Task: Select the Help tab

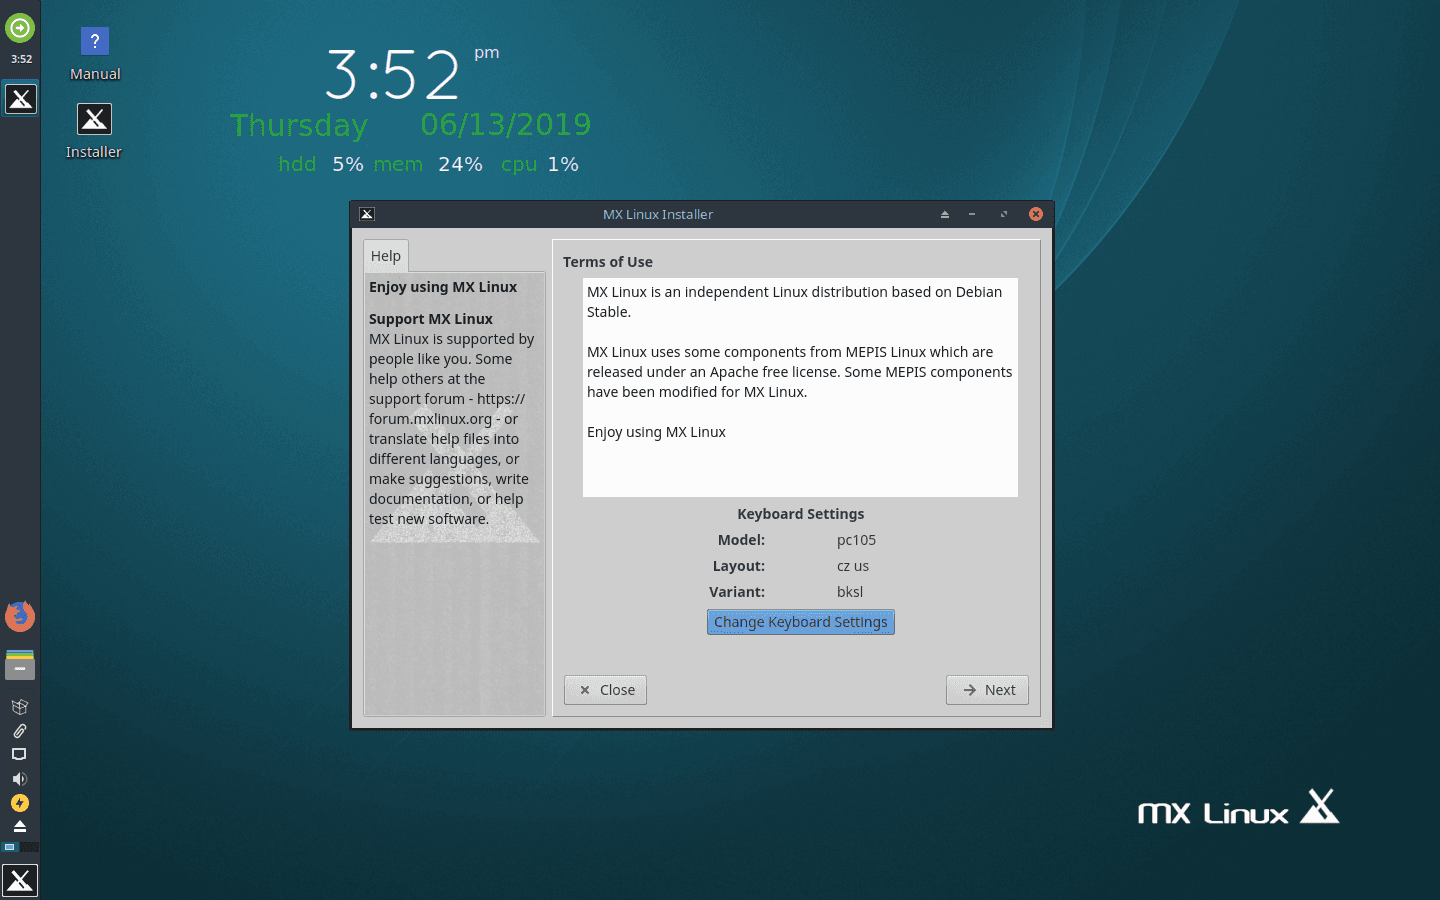Action: click(x=386, y=256)
